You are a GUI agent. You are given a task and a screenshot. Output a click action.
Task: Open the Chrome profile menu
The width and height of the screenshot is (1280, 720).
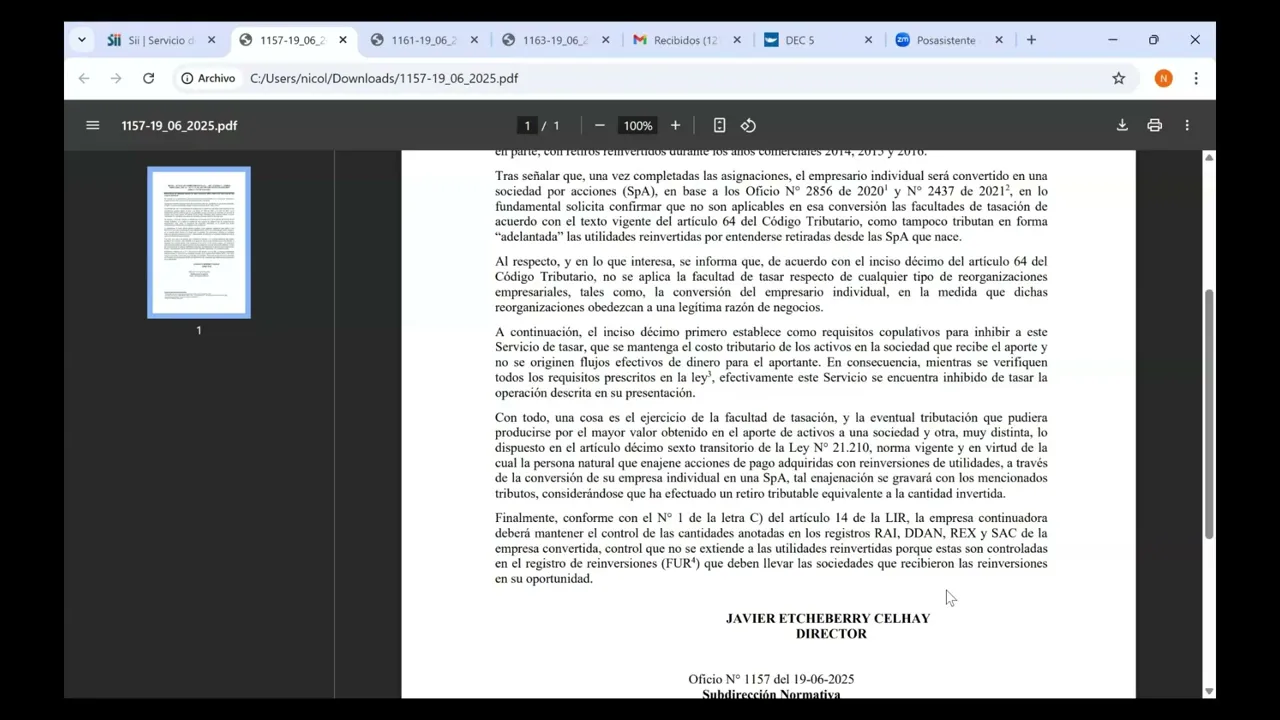point(1163,78)
